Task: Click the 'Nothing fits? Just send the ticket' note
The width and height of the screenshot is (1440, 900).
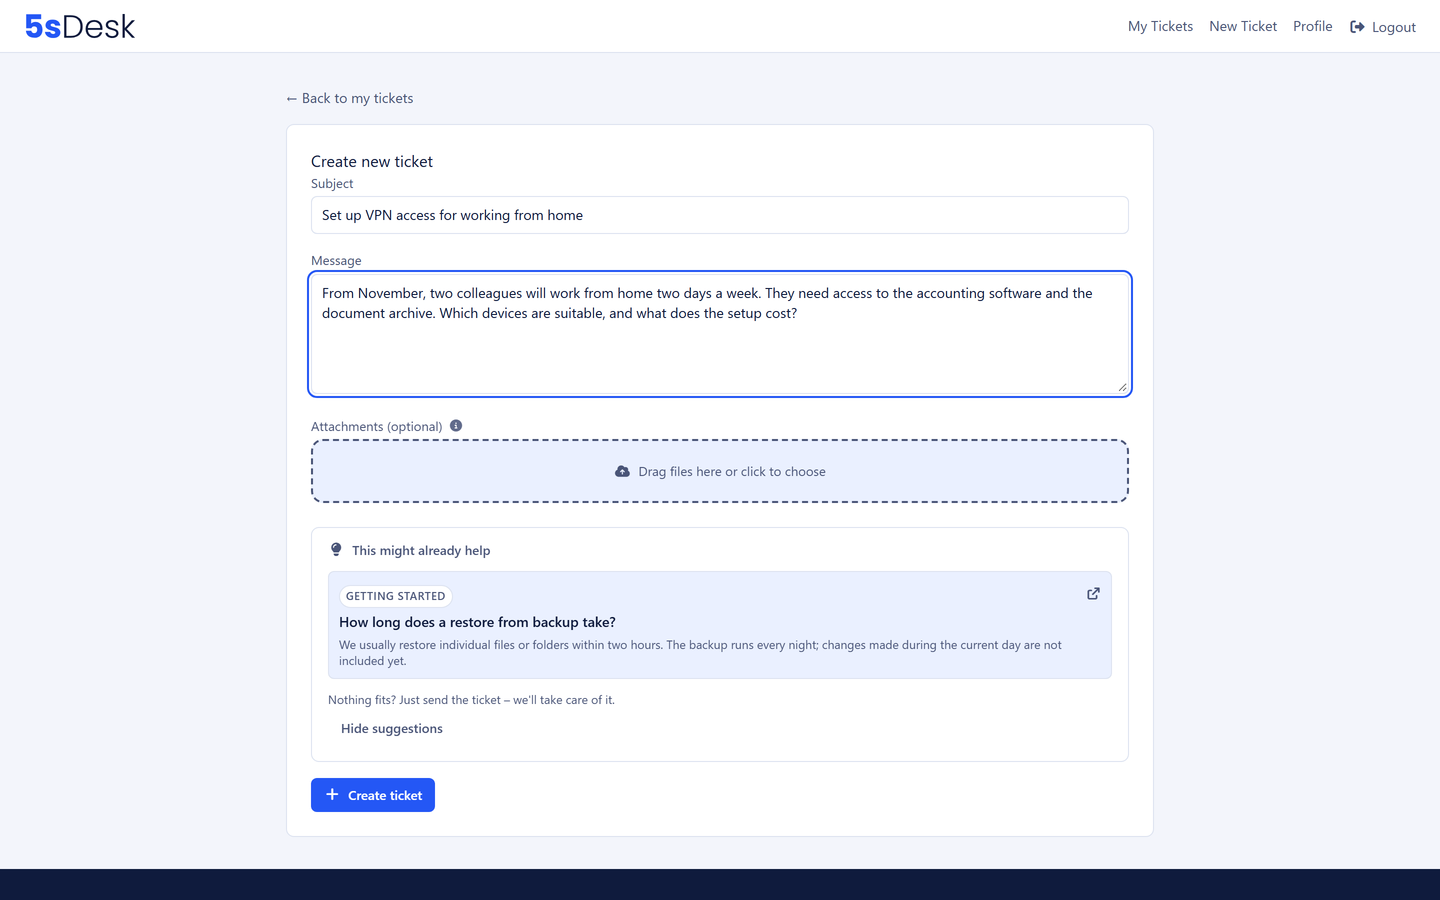Action: click(471, 700)
